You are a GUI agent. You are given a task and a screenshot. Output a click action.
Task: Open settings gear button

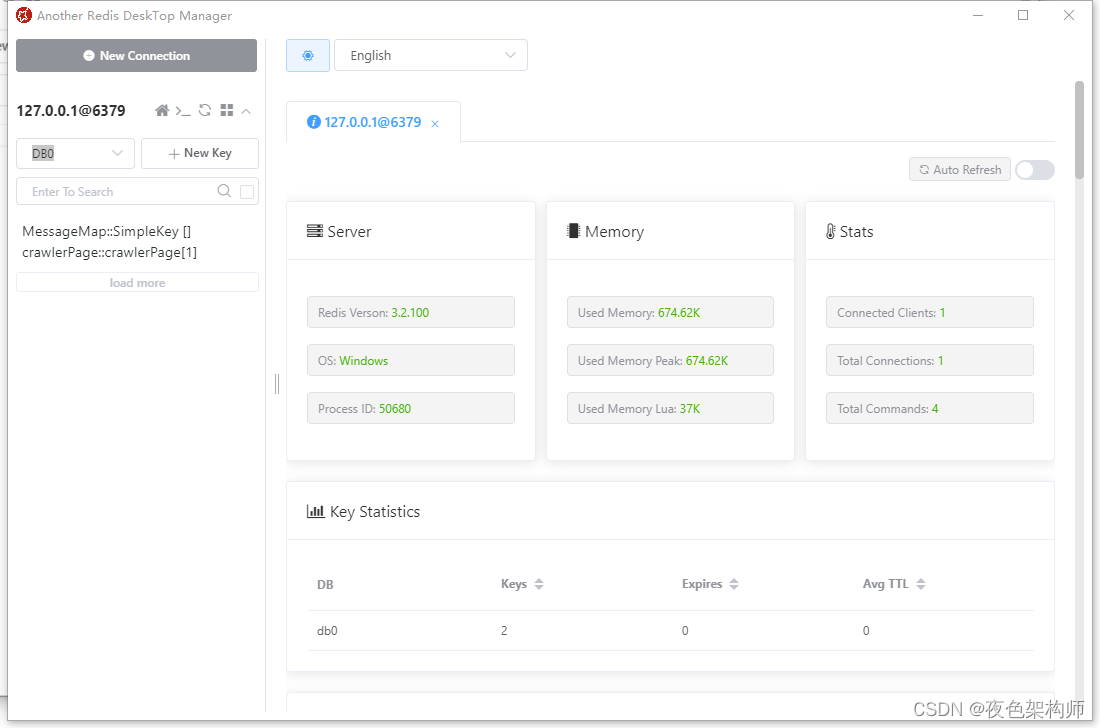(x=308, y=55)
